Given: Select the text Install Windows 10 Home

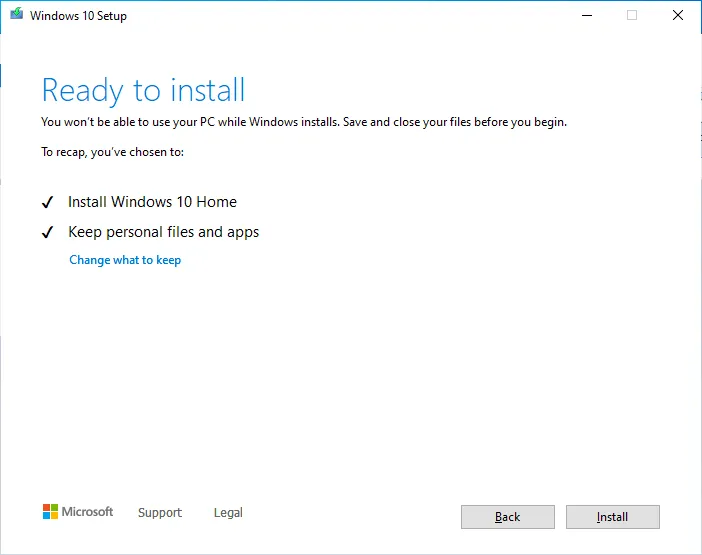Looking at the screenshot, I should (x=152, y=202).
